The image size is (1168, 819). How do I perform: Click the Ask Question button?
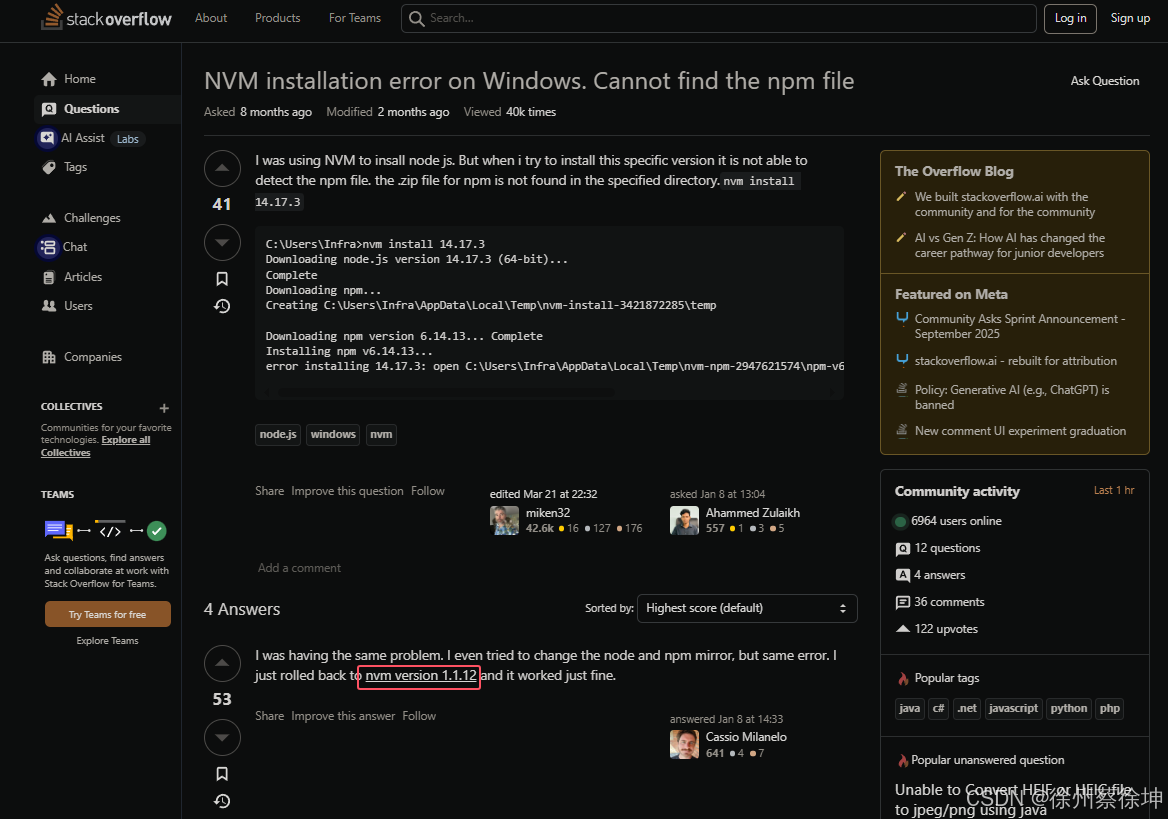coord(1105,80)
